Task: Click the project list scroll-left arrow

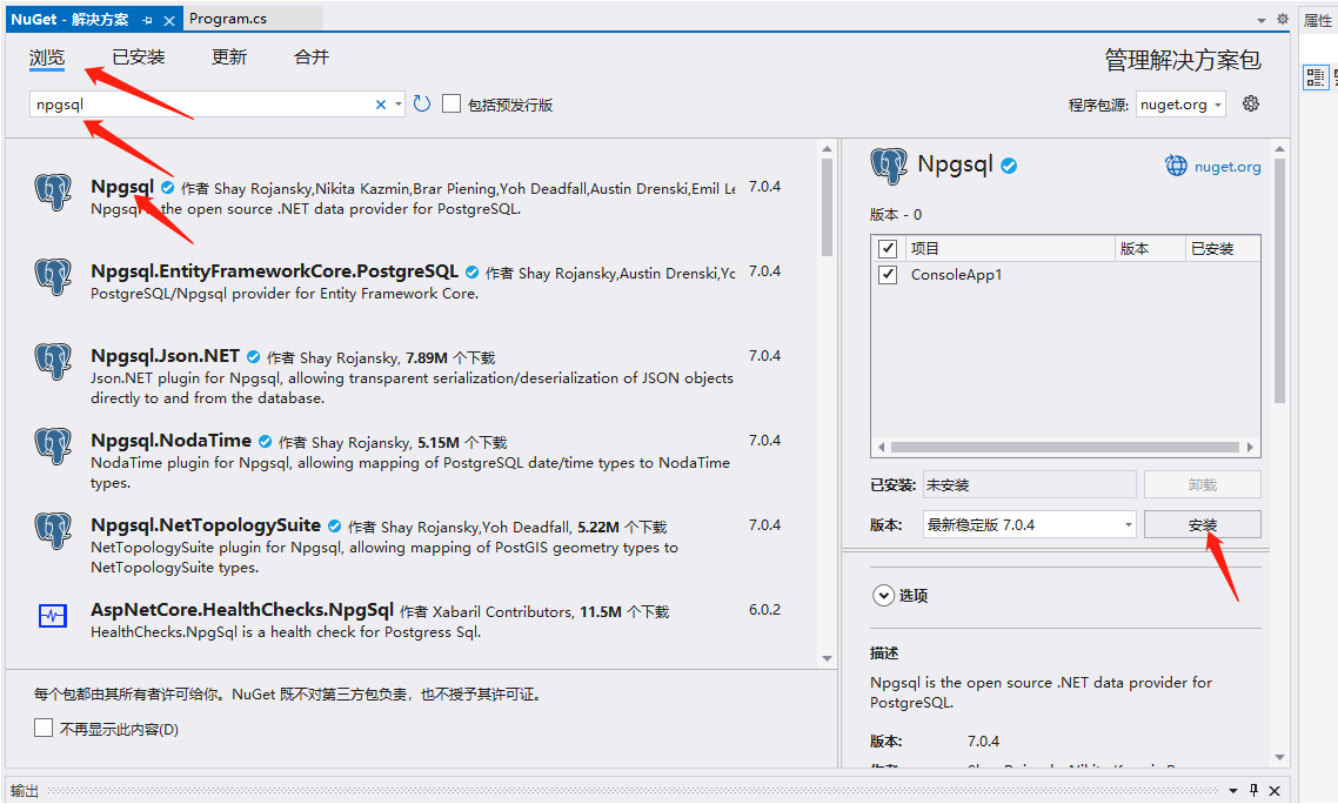Action: [881, 447]
